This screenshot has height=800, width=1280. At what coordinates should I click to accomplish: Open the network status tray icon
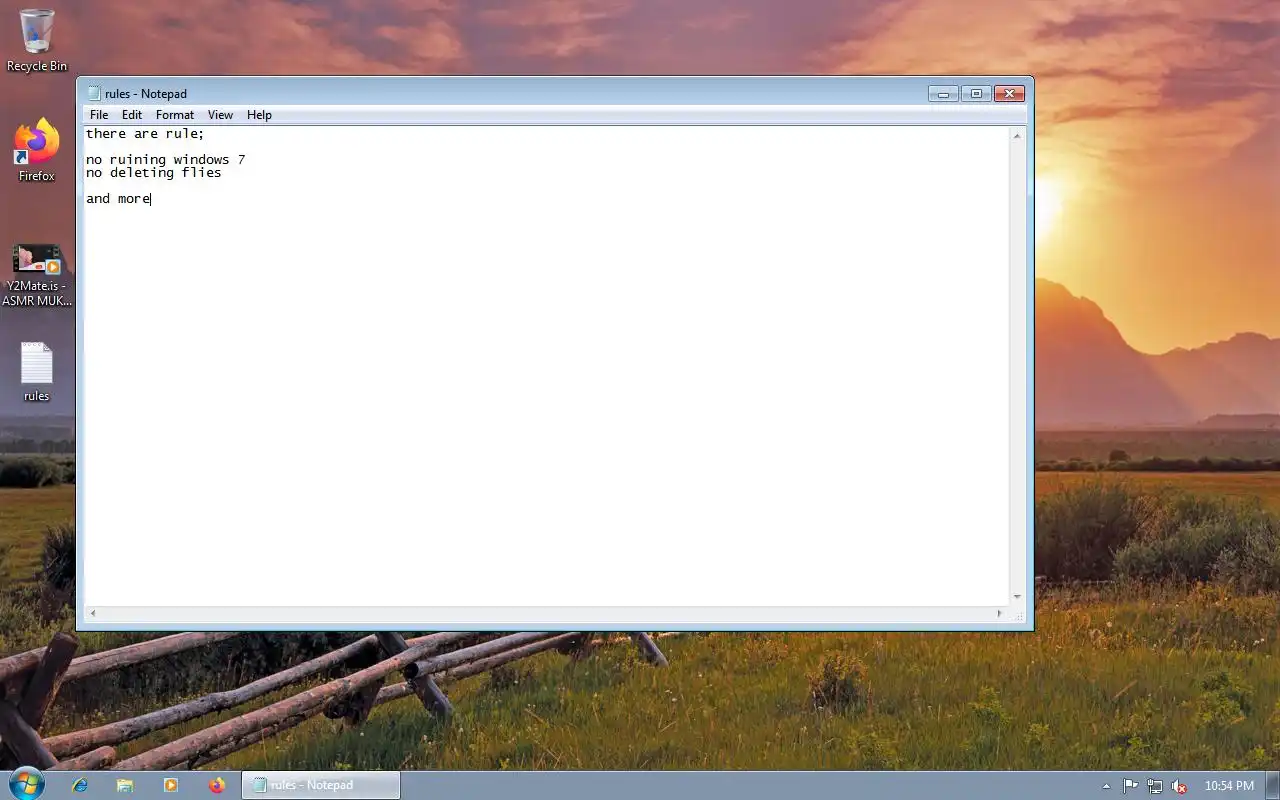click(1155, 786)
